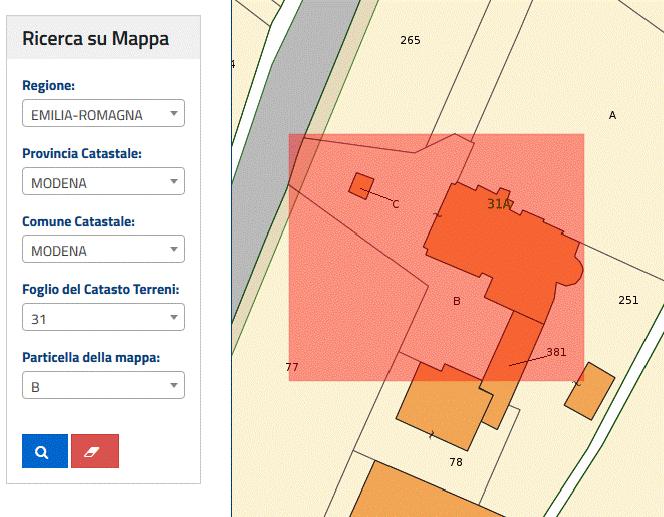Viewport: 664px width, 517px height.
Task: Open the Particella della mappa dropdown
Action: [102, 386]
